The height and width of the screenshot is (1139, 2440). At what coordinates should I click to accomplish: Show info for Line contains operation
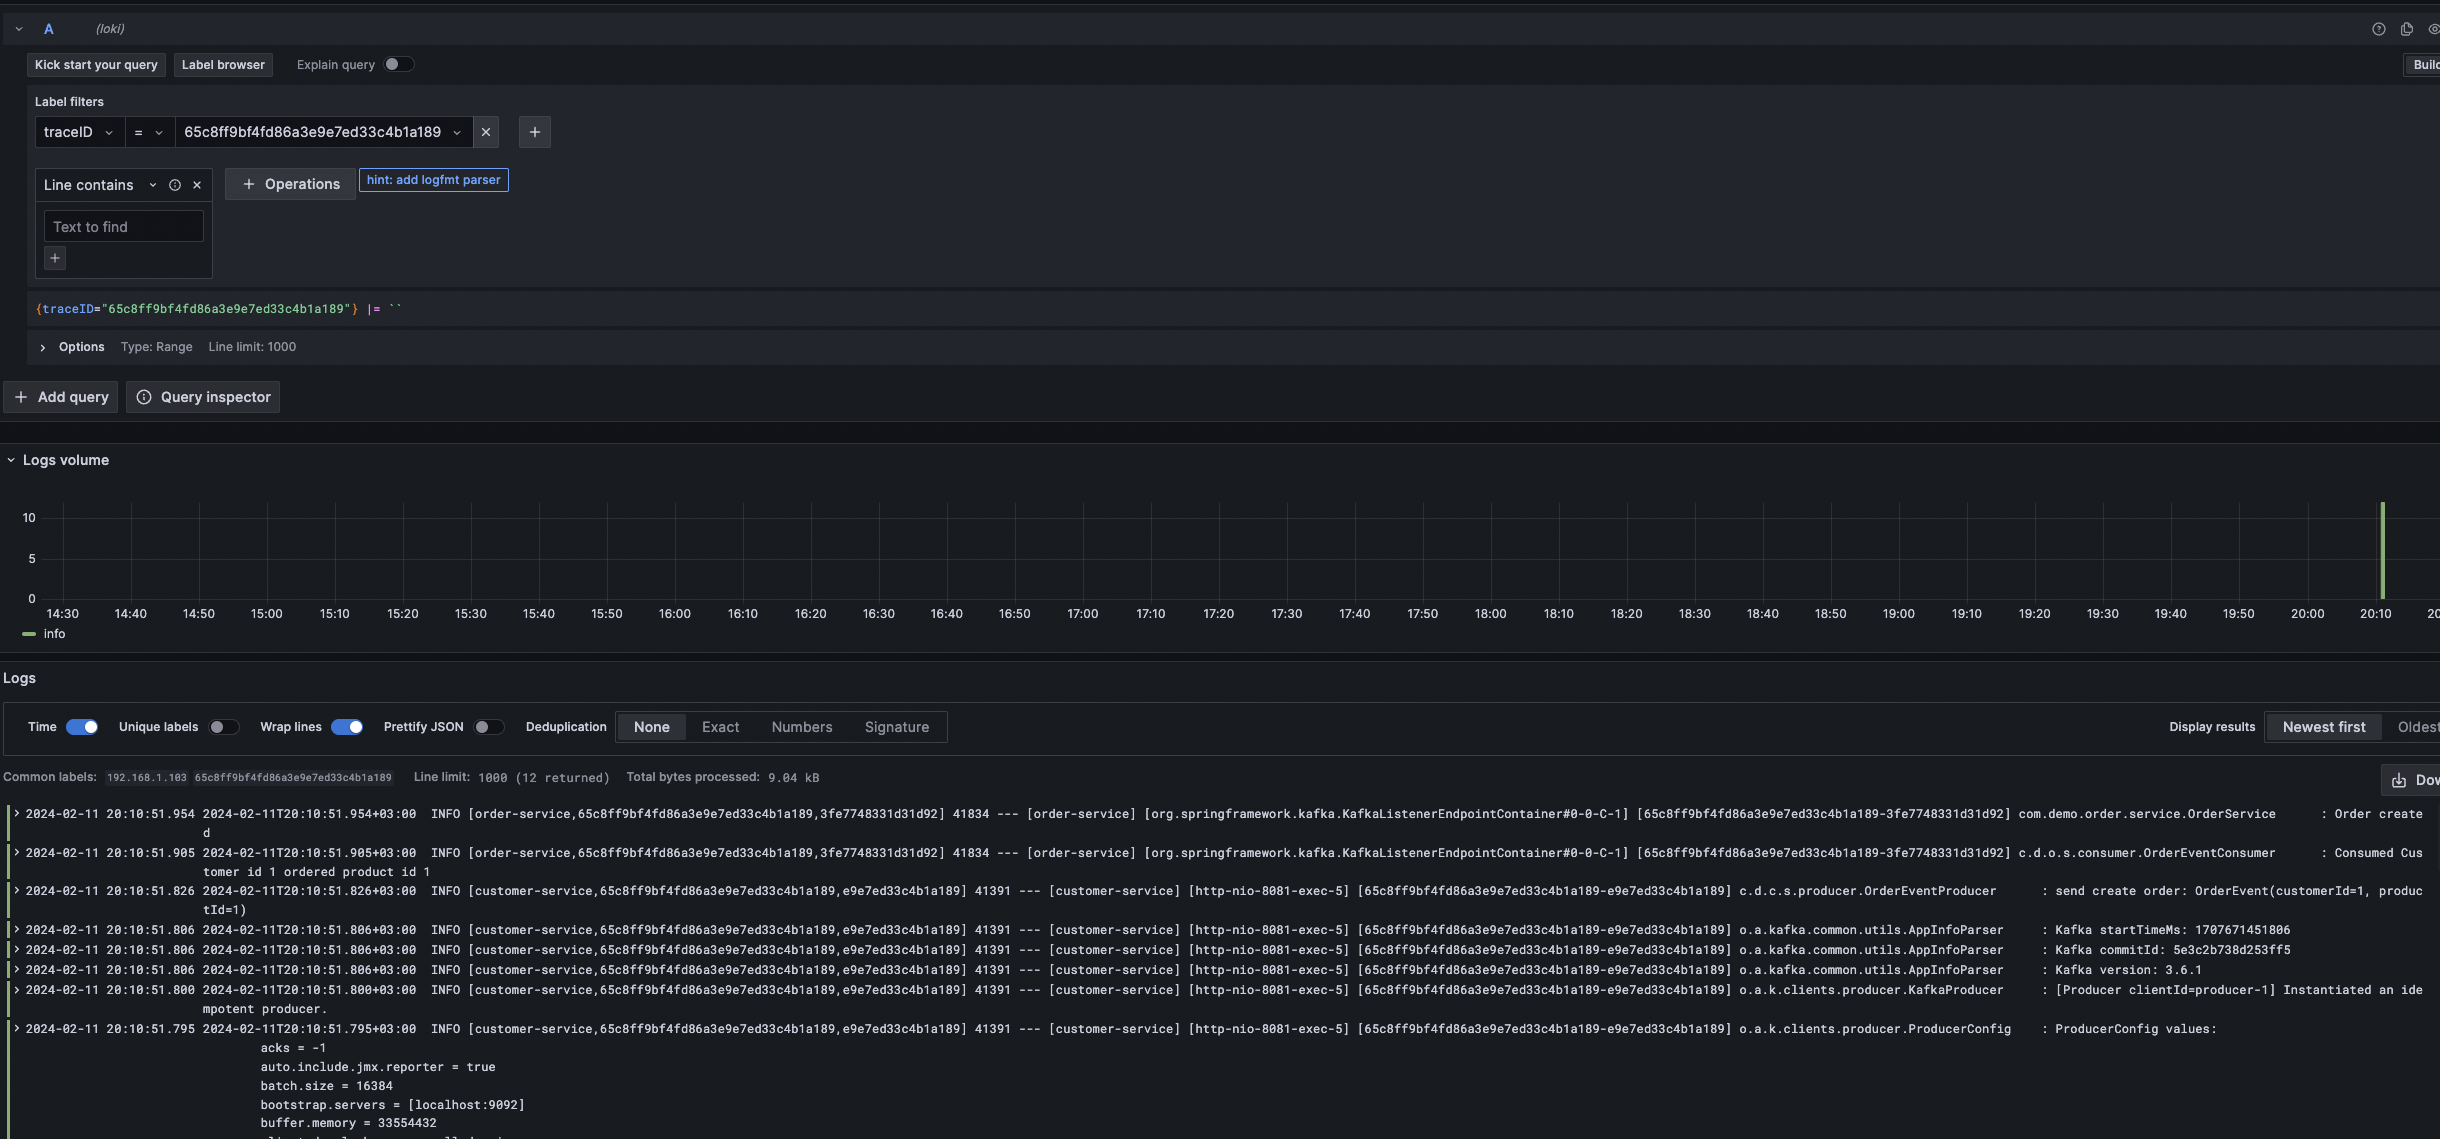(175, 185)
